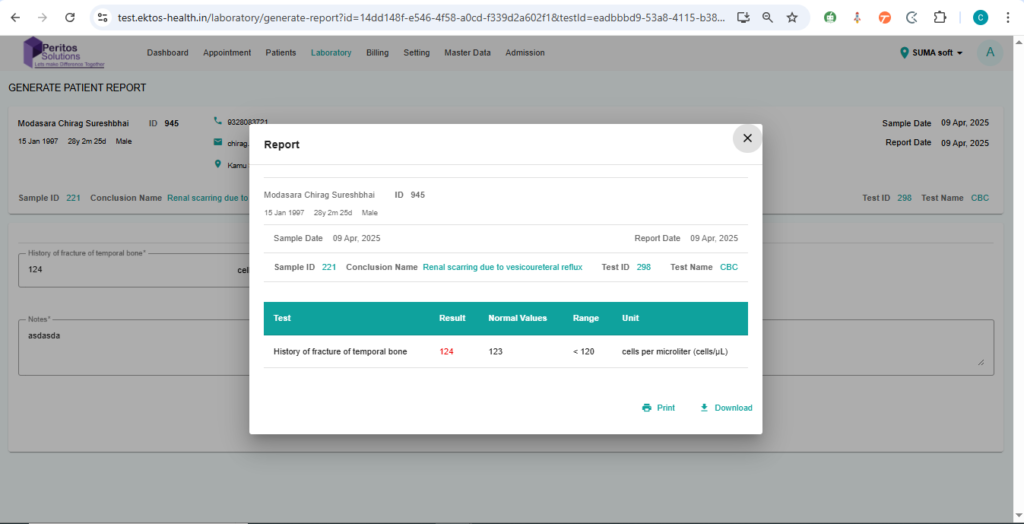Screen dimensions: 1024x524
Task: Click the browser reload icon
Action: (69, 17)
